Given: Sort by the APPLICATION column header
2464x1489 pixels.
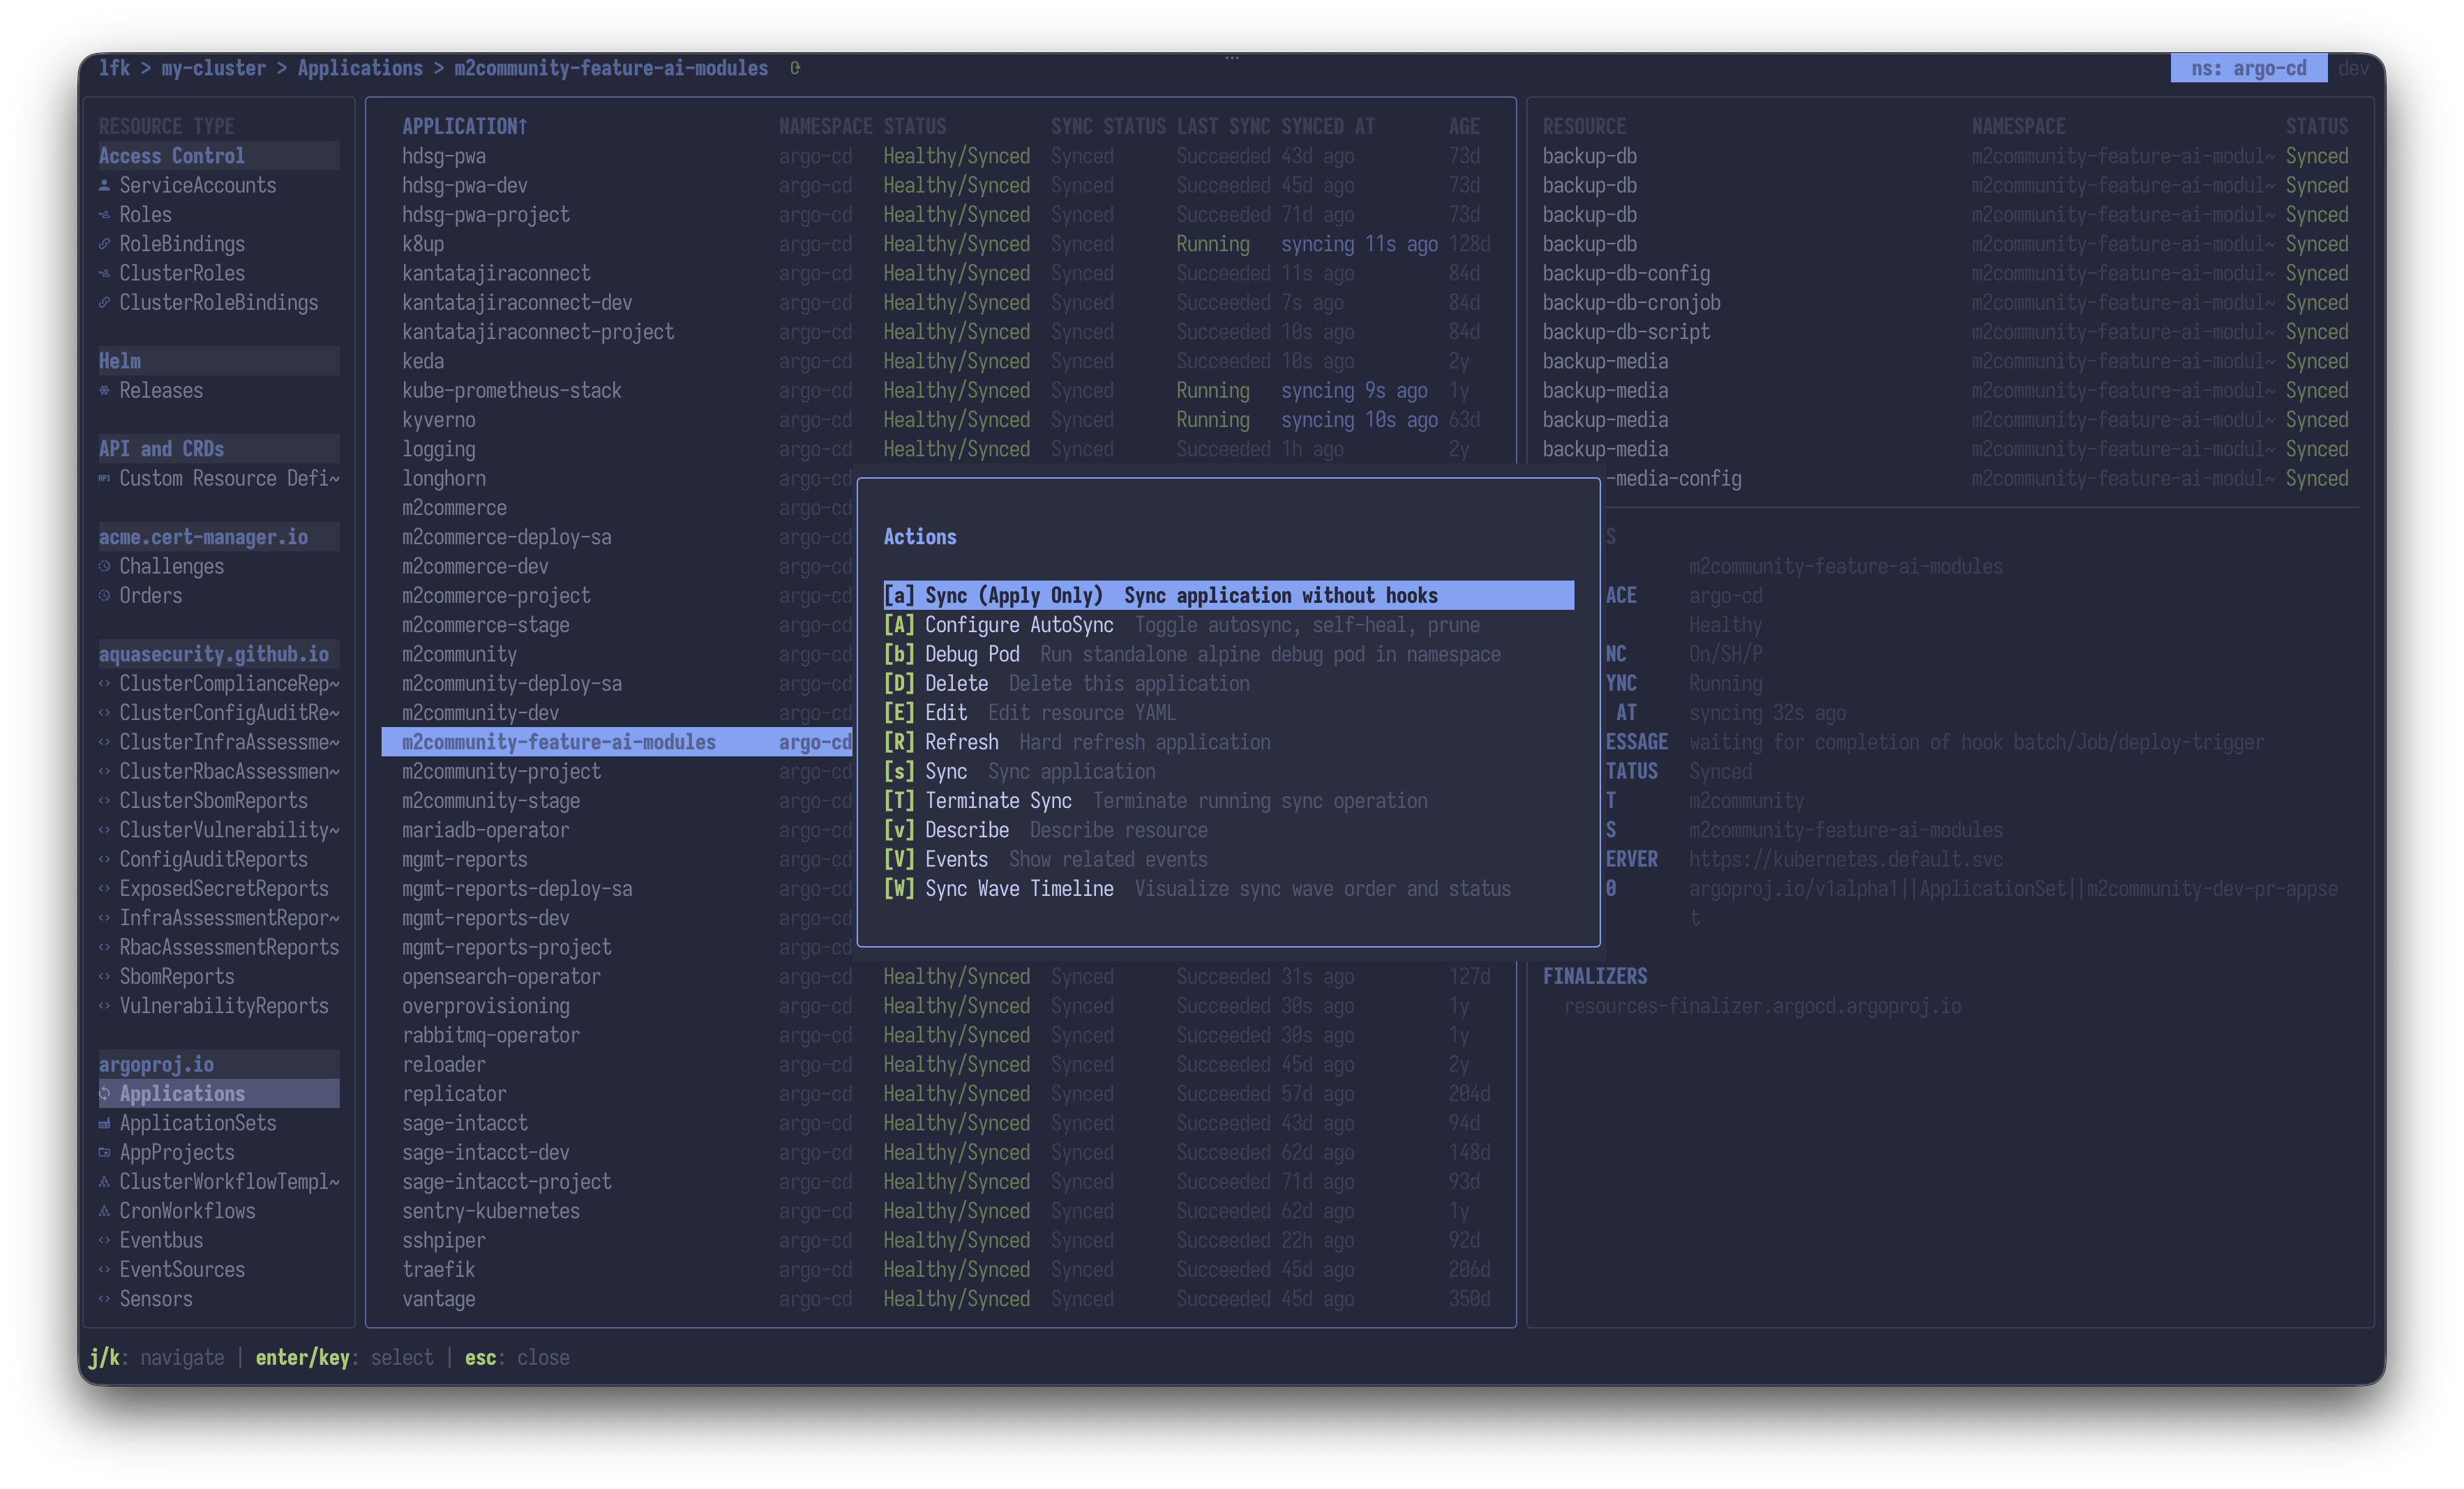Looking at the screenshot, I should coord(464,126).
